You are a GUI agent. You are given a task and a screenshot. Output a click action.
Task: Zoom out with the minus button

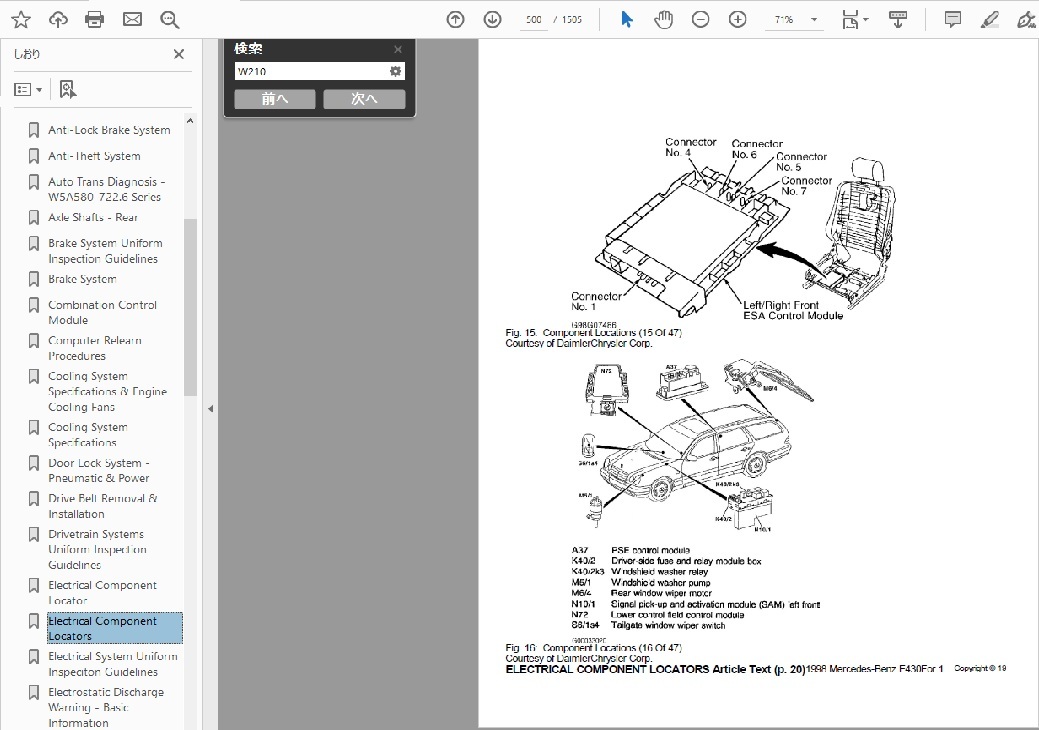701,20
